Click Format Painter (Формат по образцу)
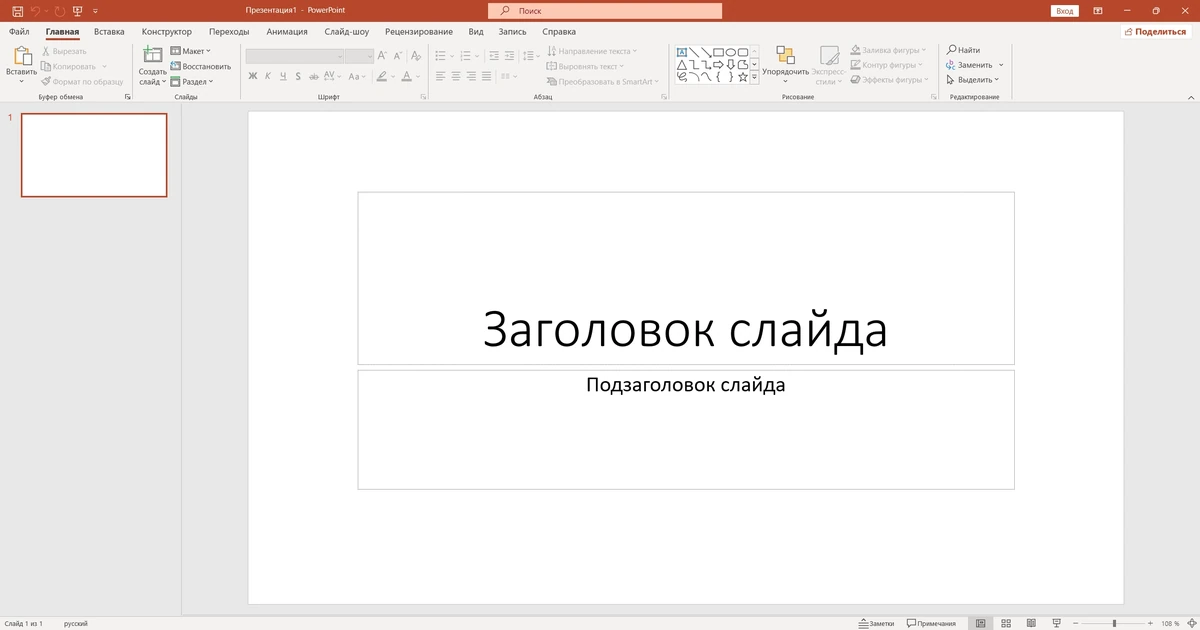 tap(82, 81)
